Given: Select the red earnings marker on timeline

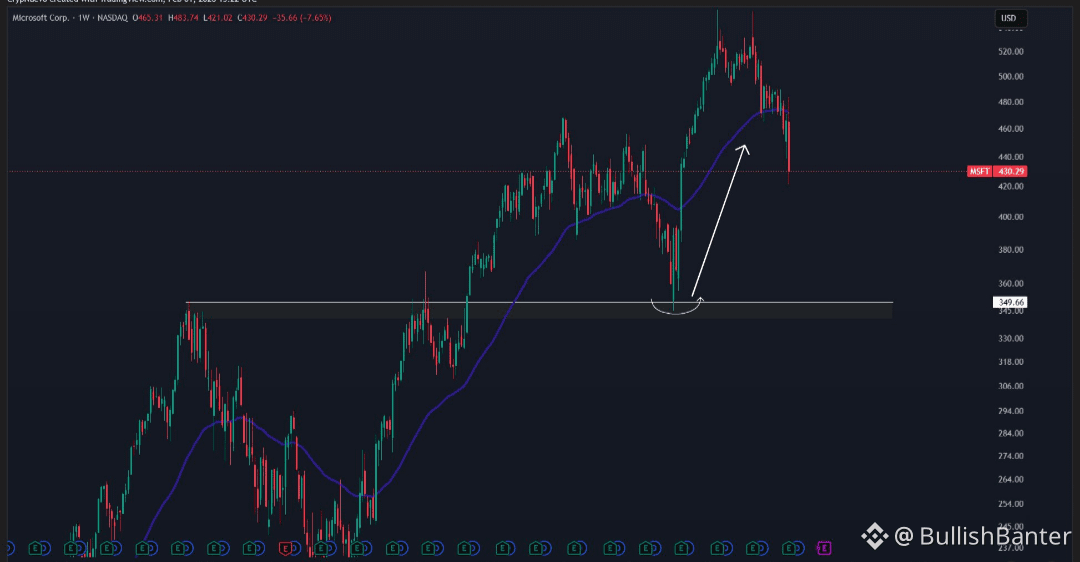Looking at the screenshot, I should pyautogui.click(x=287, y=549).
